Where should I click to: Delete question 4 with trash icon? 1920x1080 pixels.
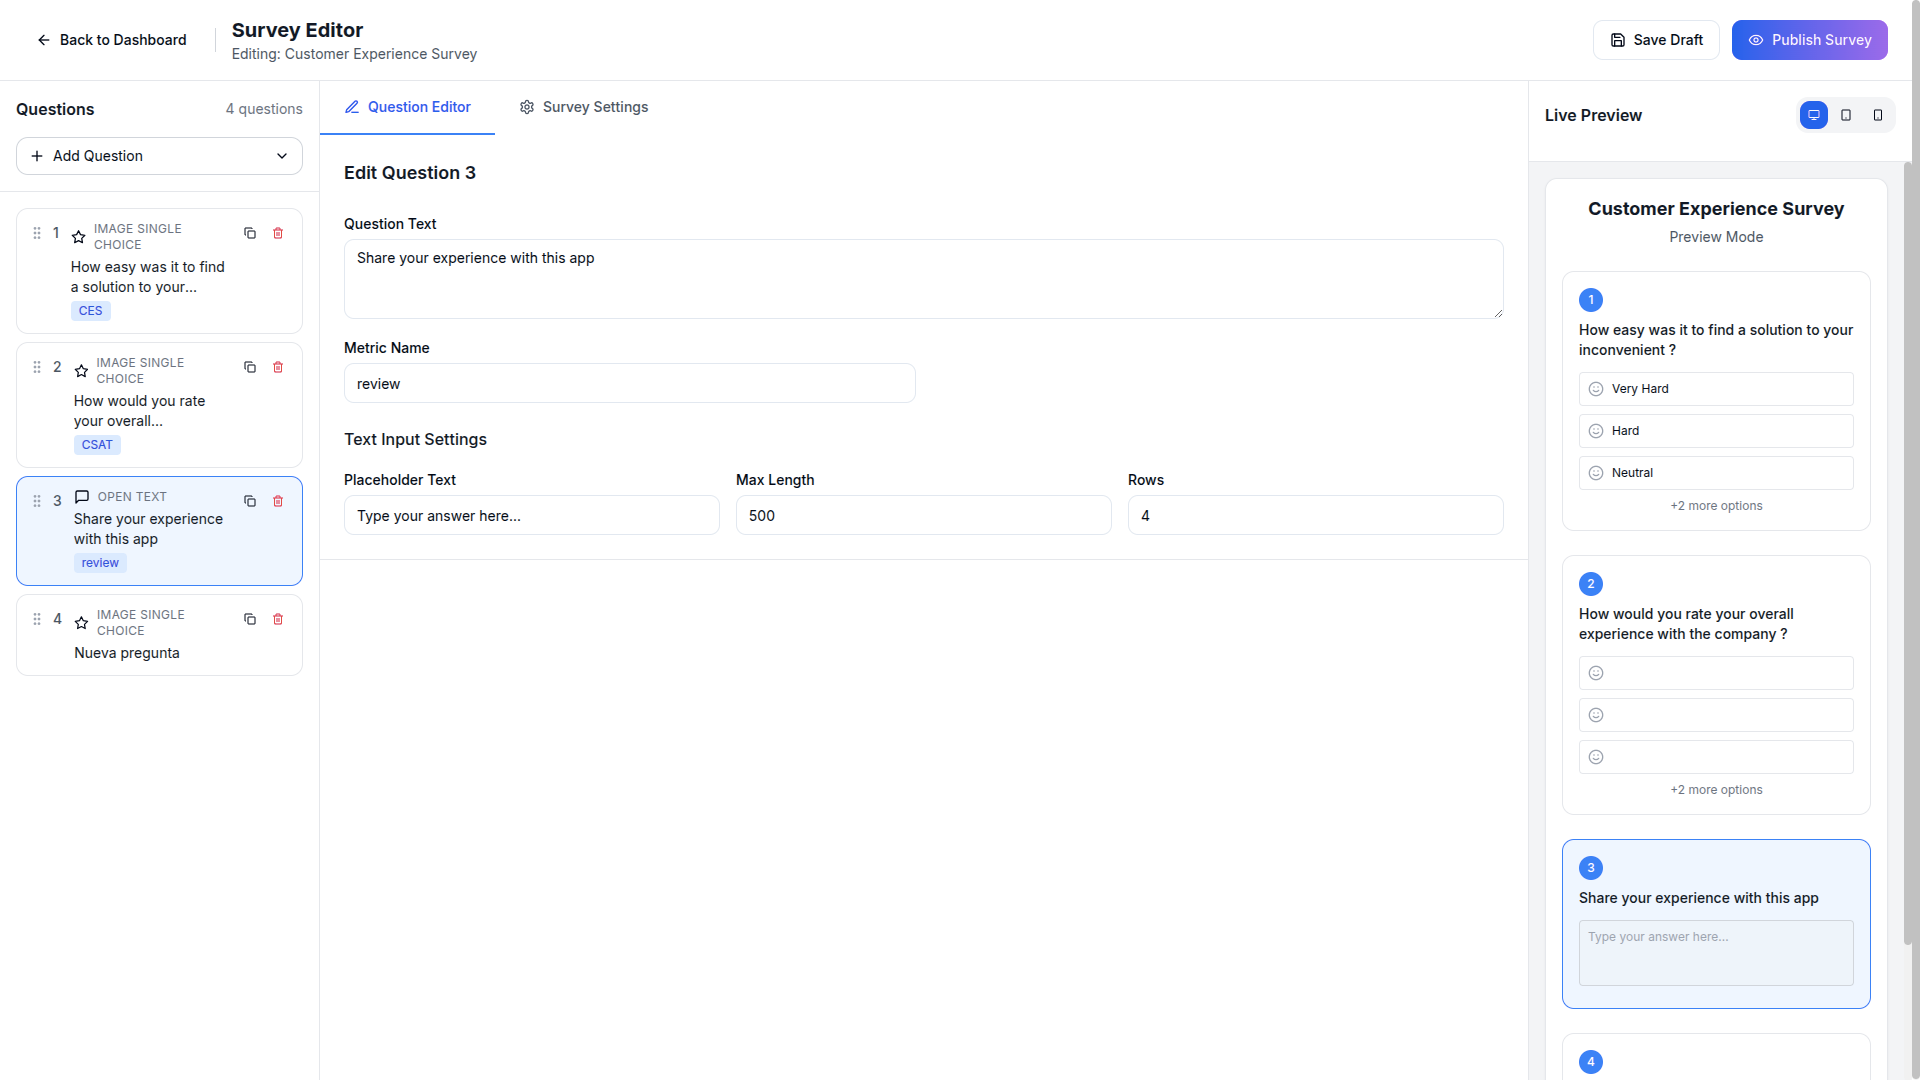click(x=278, y=619)
